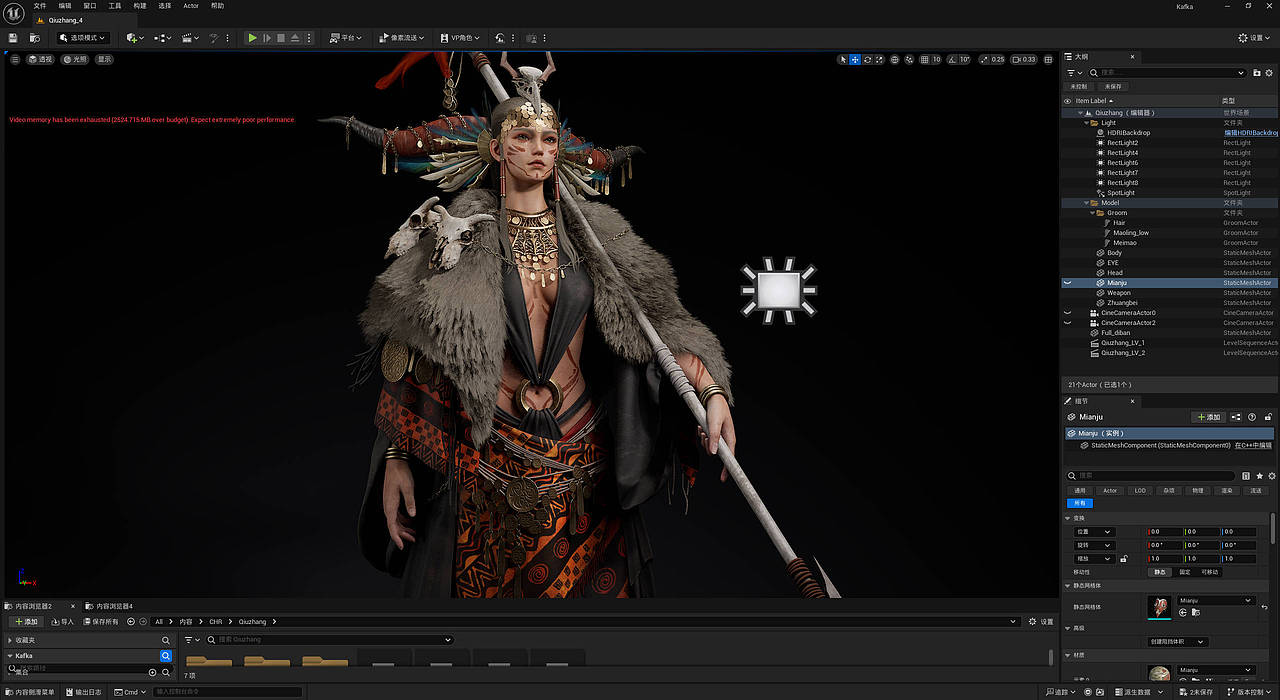
Task: Open the 显示 show flags menu
Action: pyautogui.click(x=104, y=59)
